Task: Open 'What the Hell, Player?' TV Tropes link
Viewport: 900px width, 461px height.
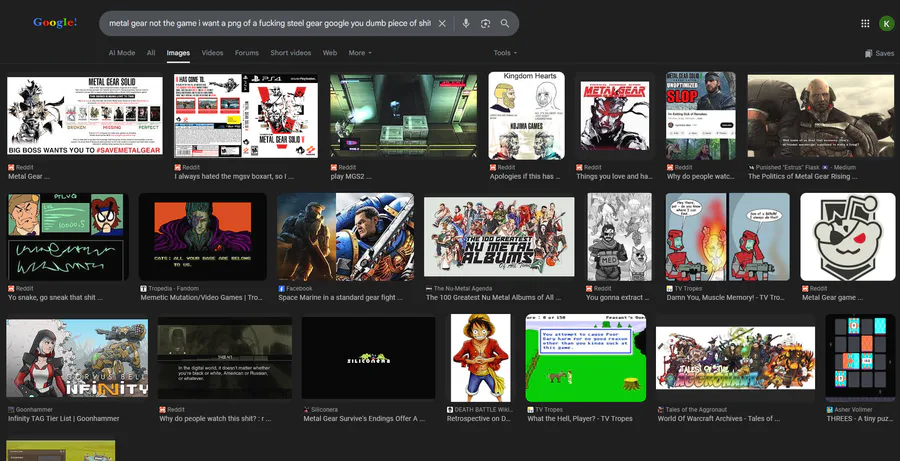Action: tap(580, 419)
